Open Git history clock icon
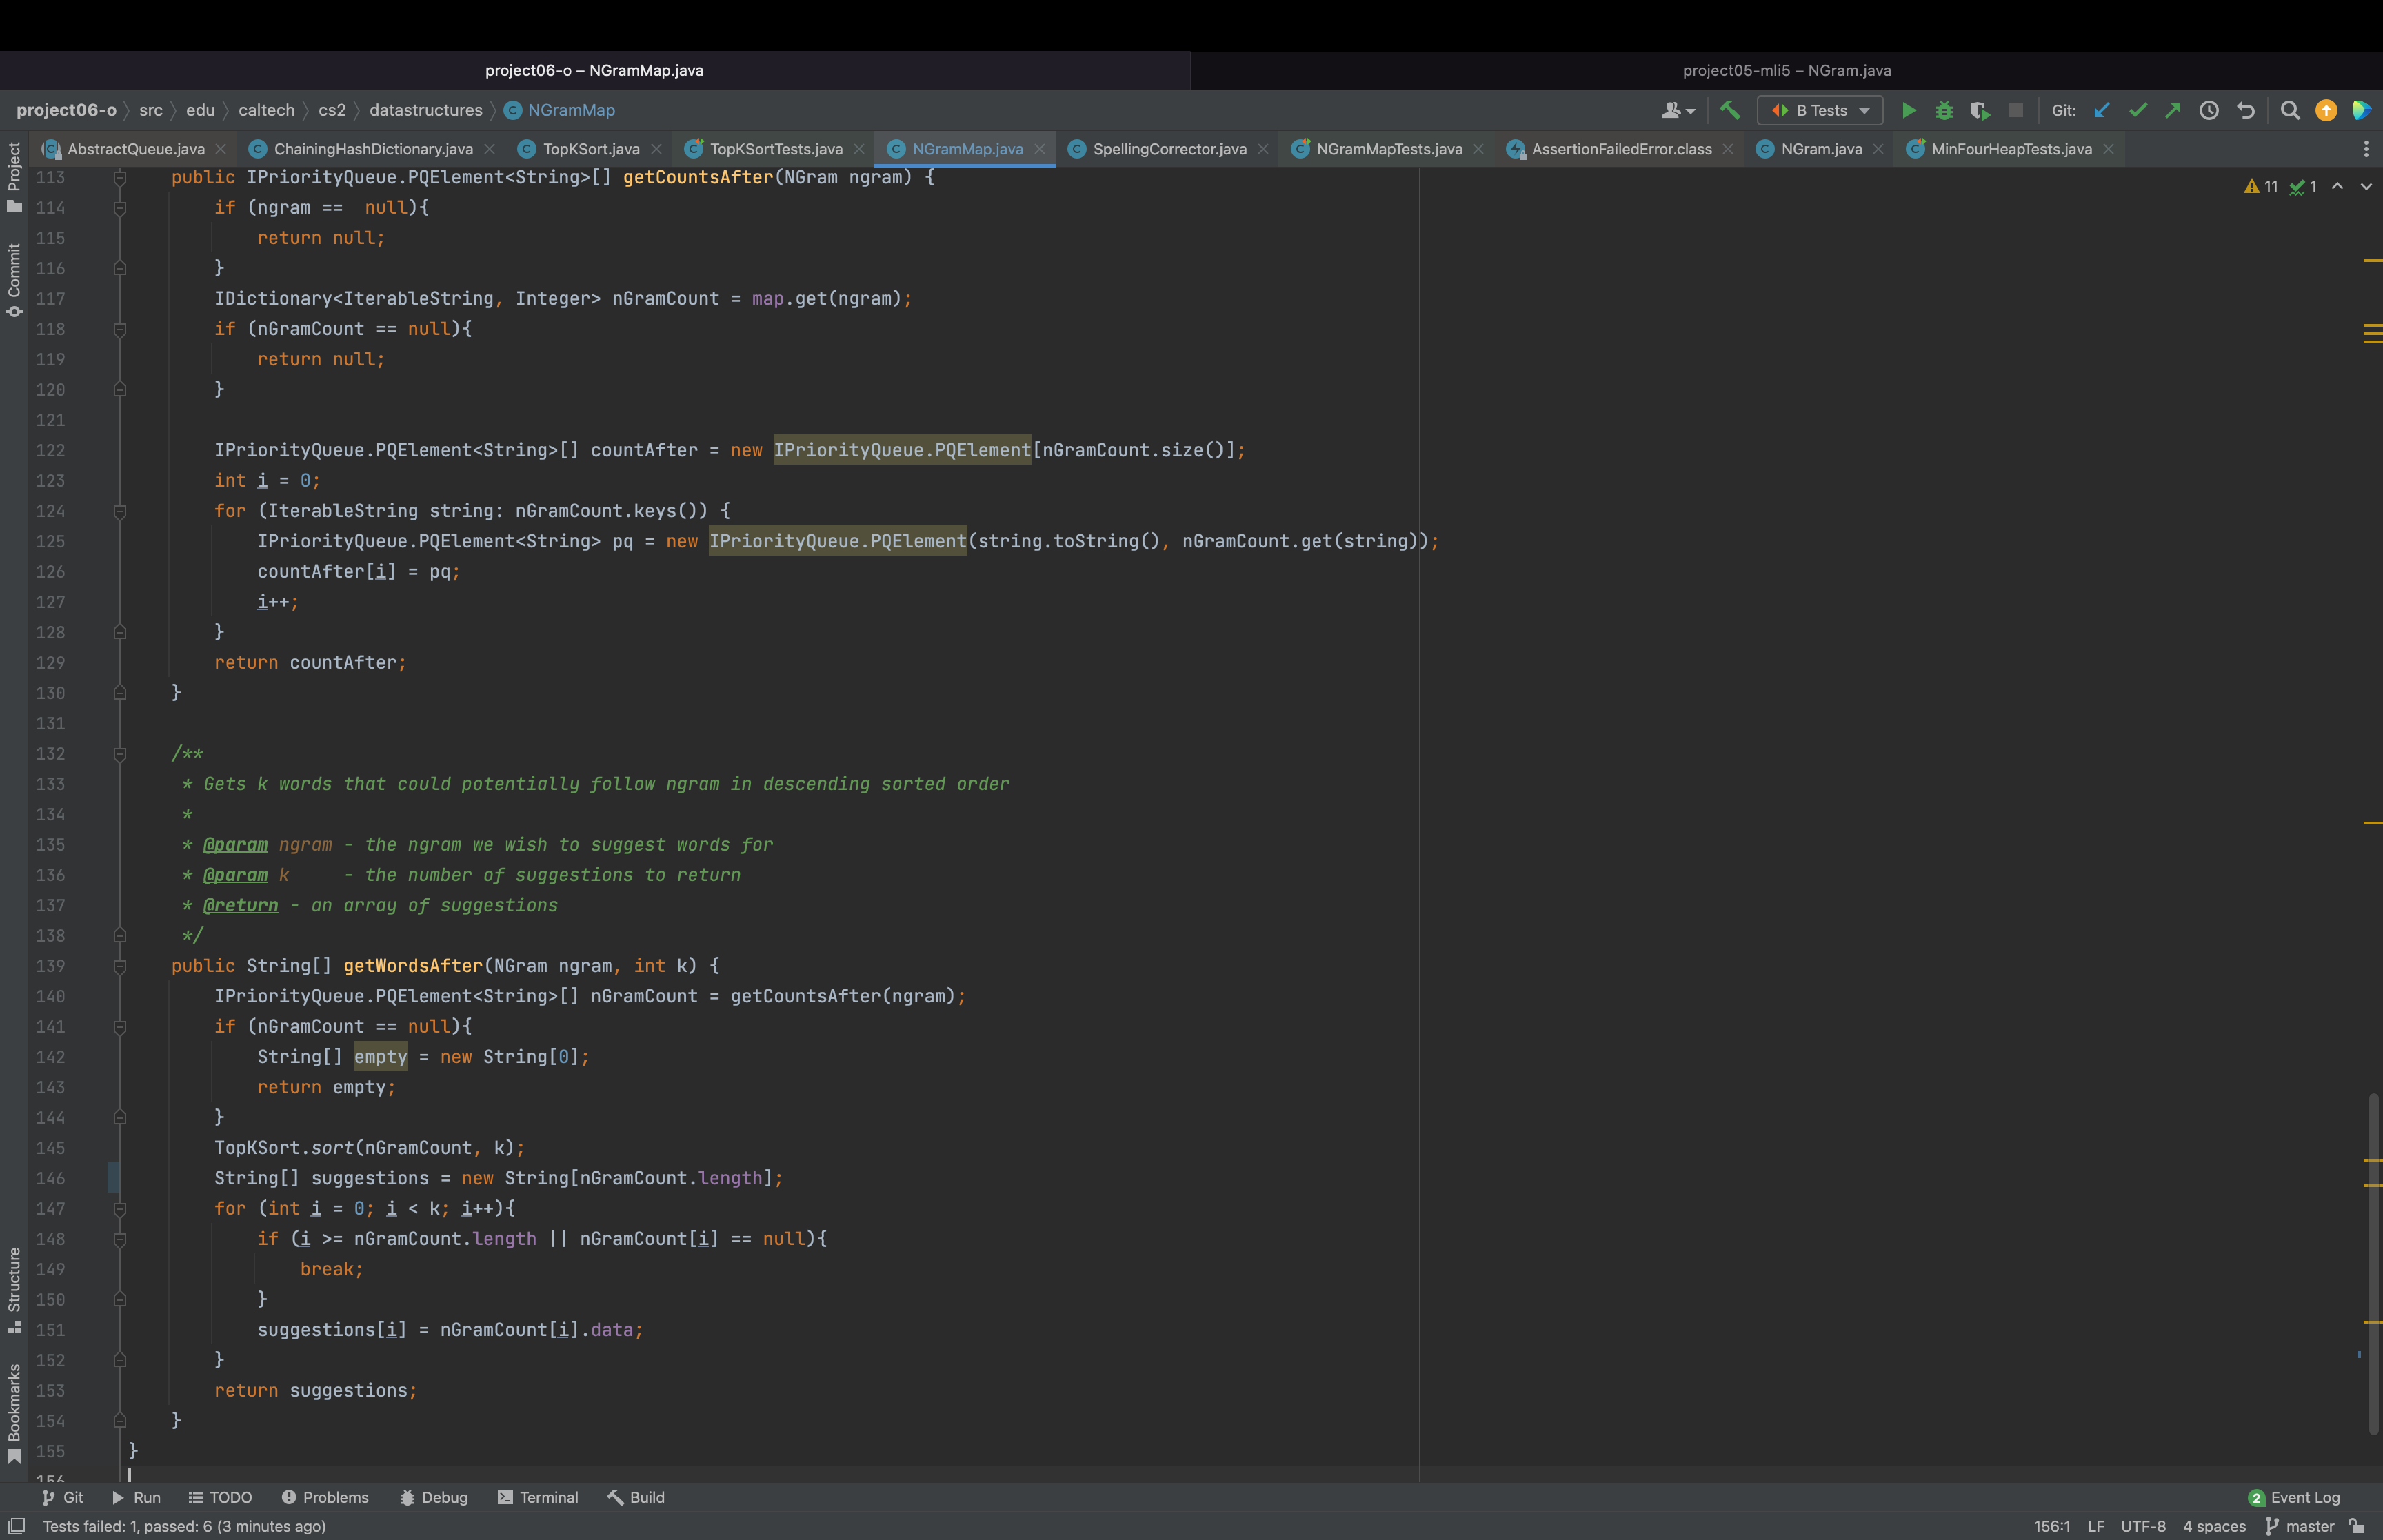2383x1540 pixels. pos(2209,110)
